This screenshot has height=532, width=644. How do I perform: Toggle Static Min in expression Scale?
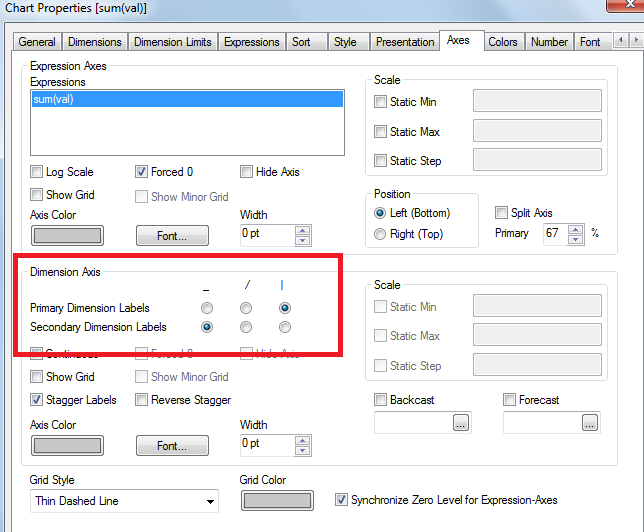click(380, 102)
